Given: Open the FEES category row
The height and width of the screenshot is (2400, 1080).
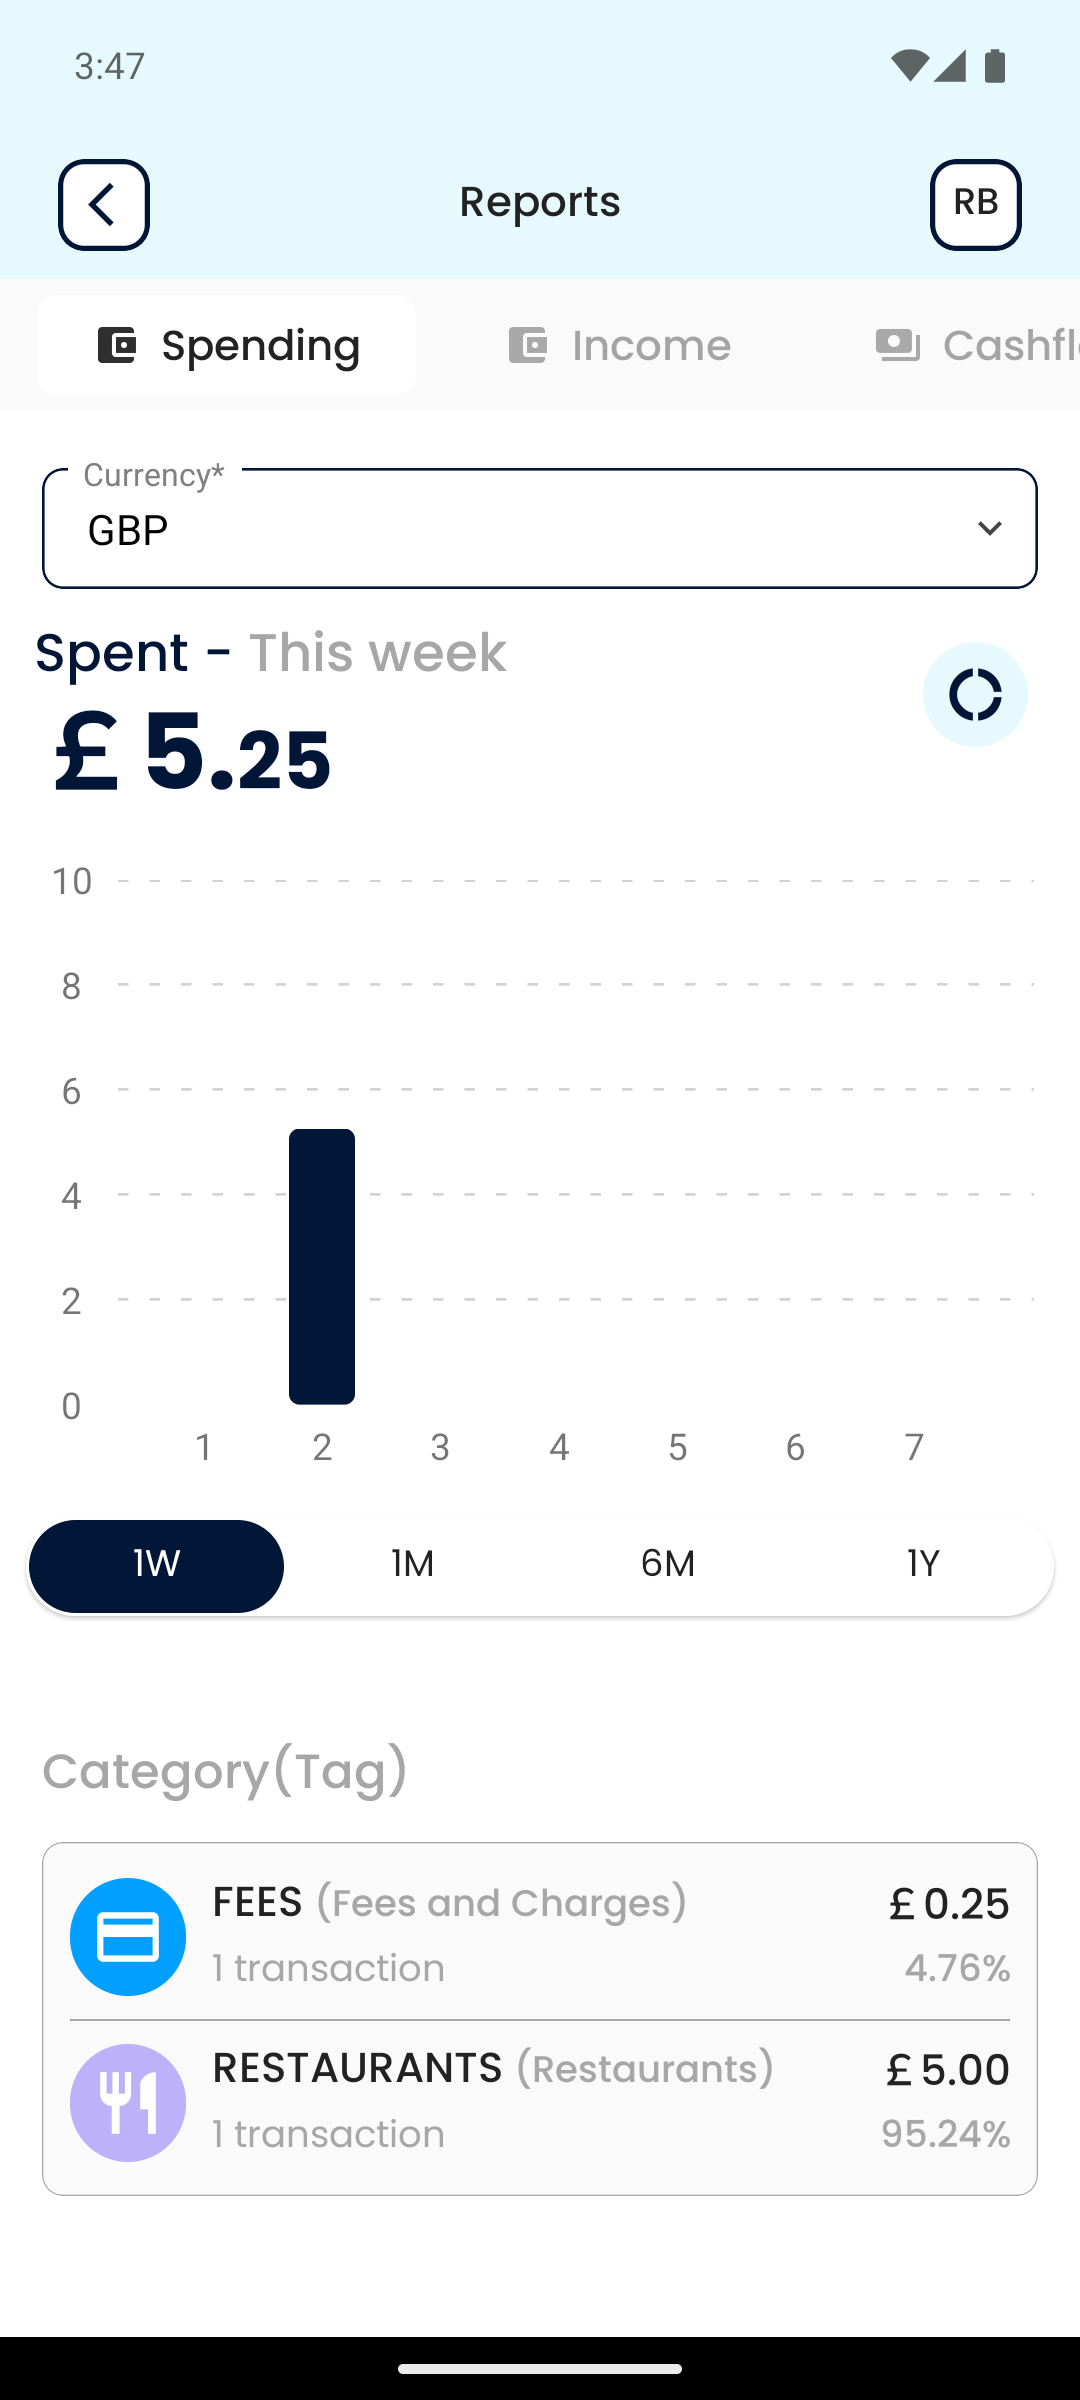Looking at the screenshot, I should pyautogui.click(x=540, y=1935).
